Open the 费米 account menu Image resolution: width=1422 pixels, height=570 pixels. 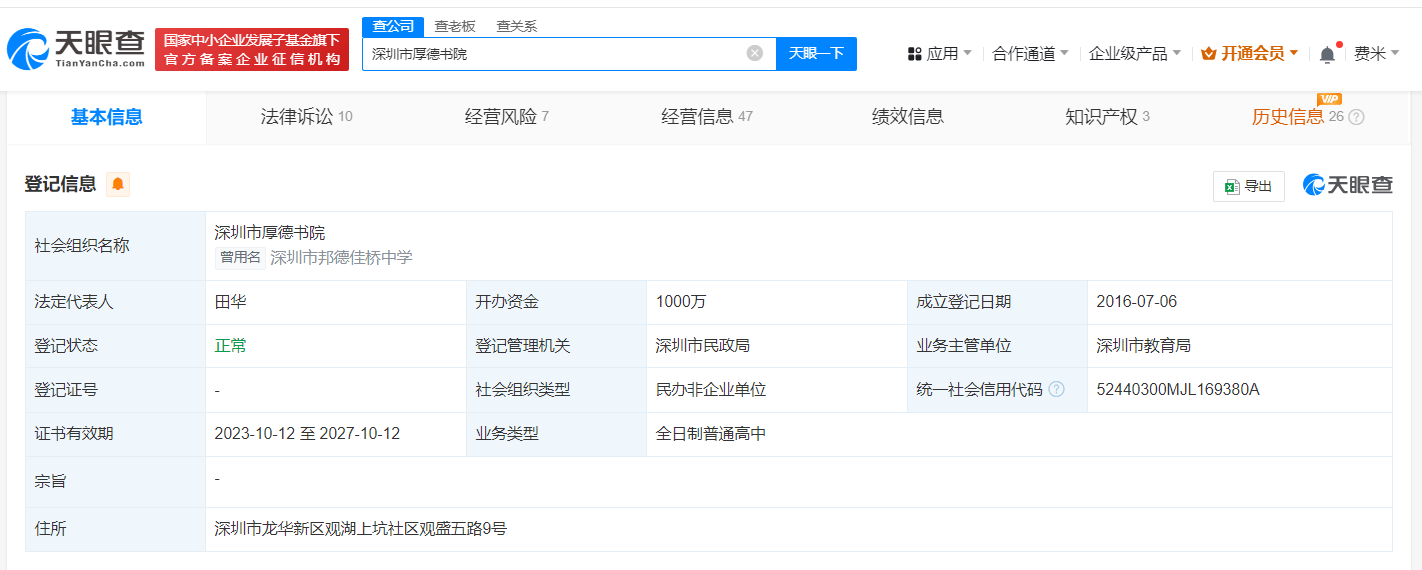coord(1376,54)
